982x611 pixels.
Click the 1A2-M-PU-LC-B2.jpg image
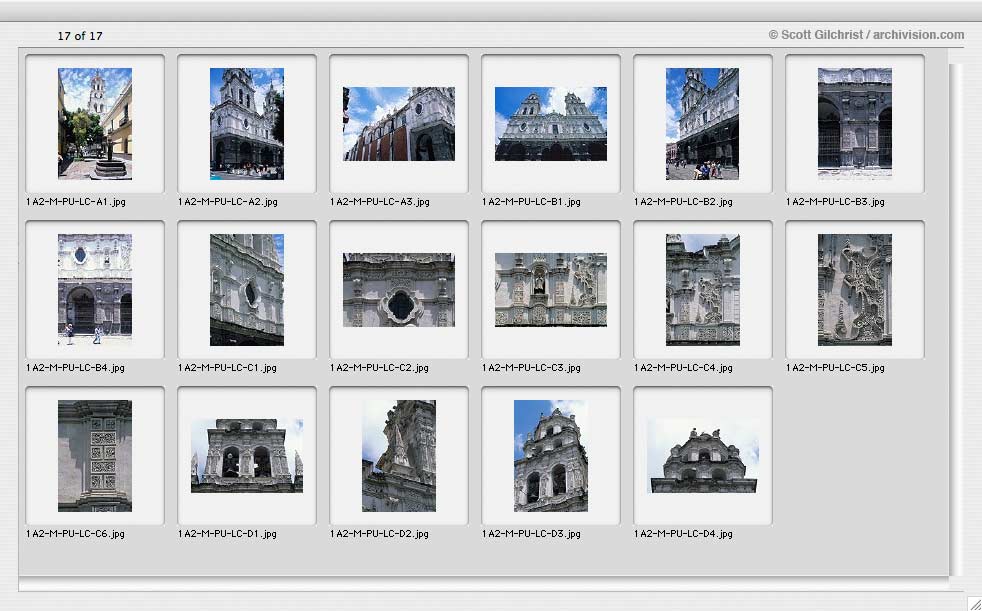702,124
